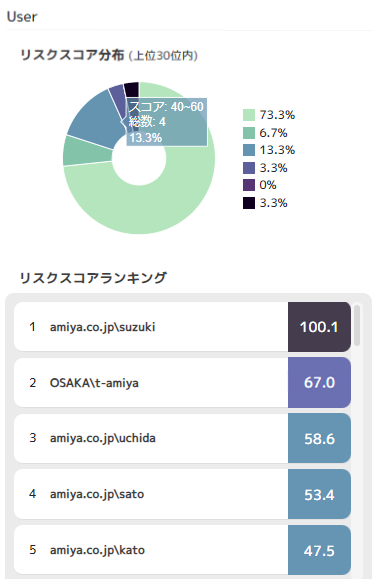Click the teal green donut segment

87,152
